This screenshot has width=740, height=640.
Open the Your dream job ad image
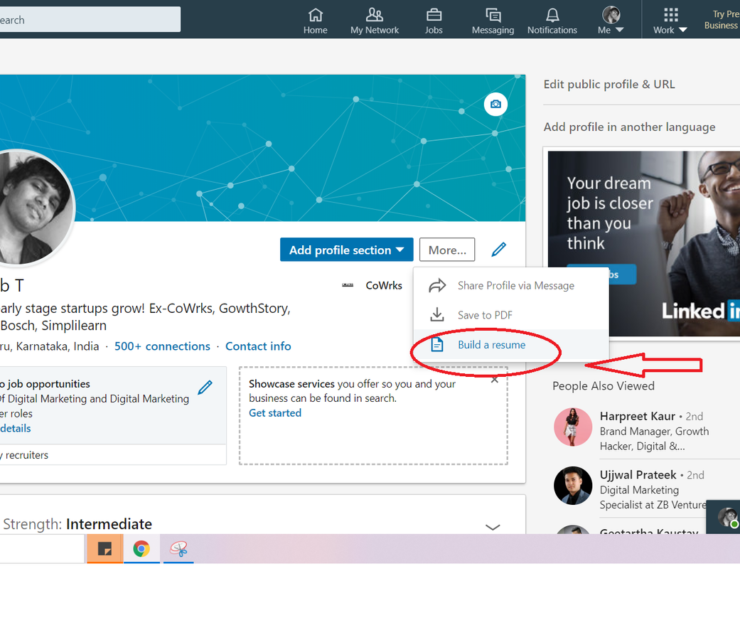coord(644,244)
